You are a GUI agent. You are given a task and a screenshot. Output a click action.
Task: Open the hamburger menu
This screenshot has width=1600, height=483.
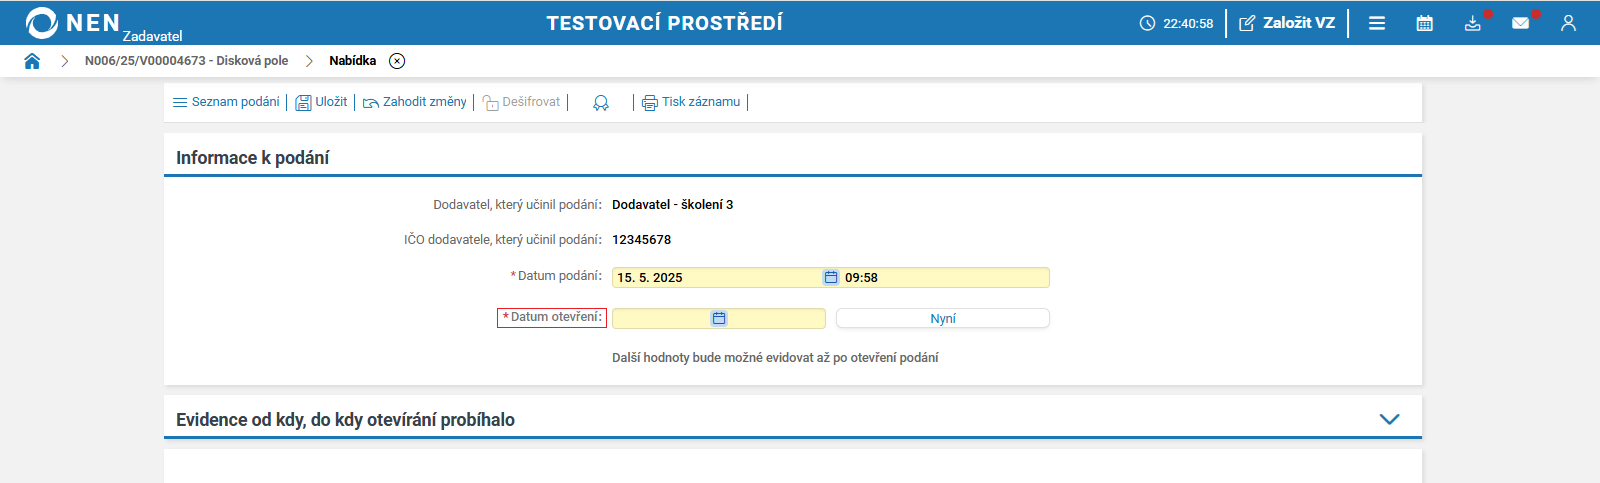coord(1377,23)
